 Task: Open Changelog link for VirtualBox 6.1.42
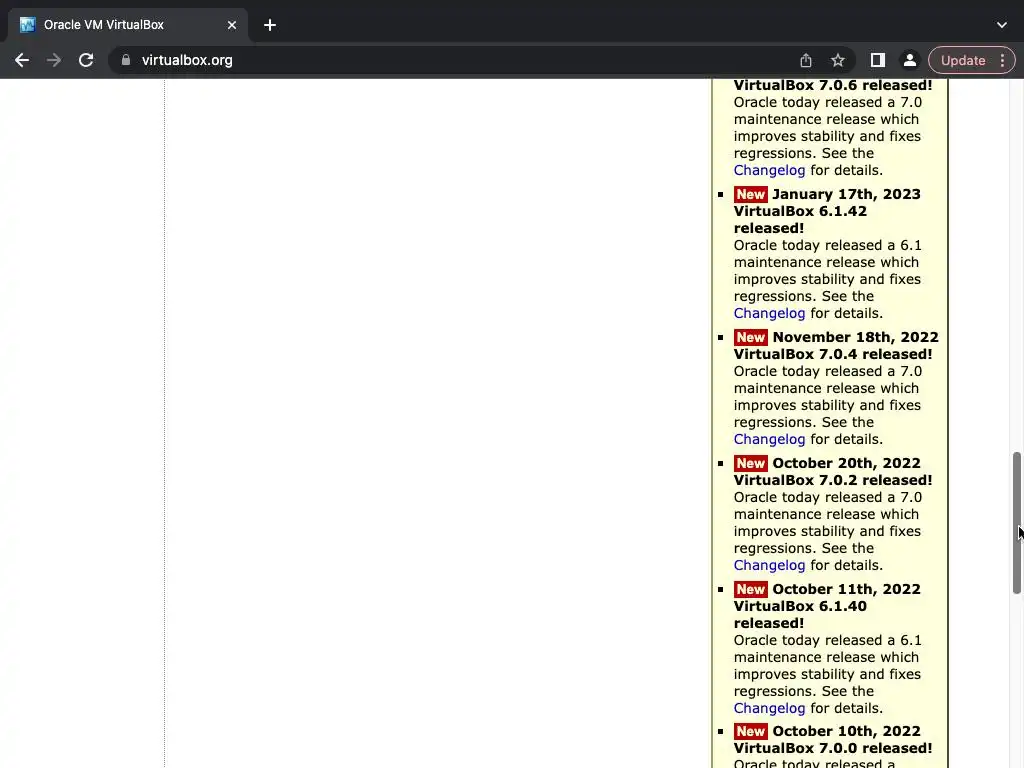tap(769, 313)
